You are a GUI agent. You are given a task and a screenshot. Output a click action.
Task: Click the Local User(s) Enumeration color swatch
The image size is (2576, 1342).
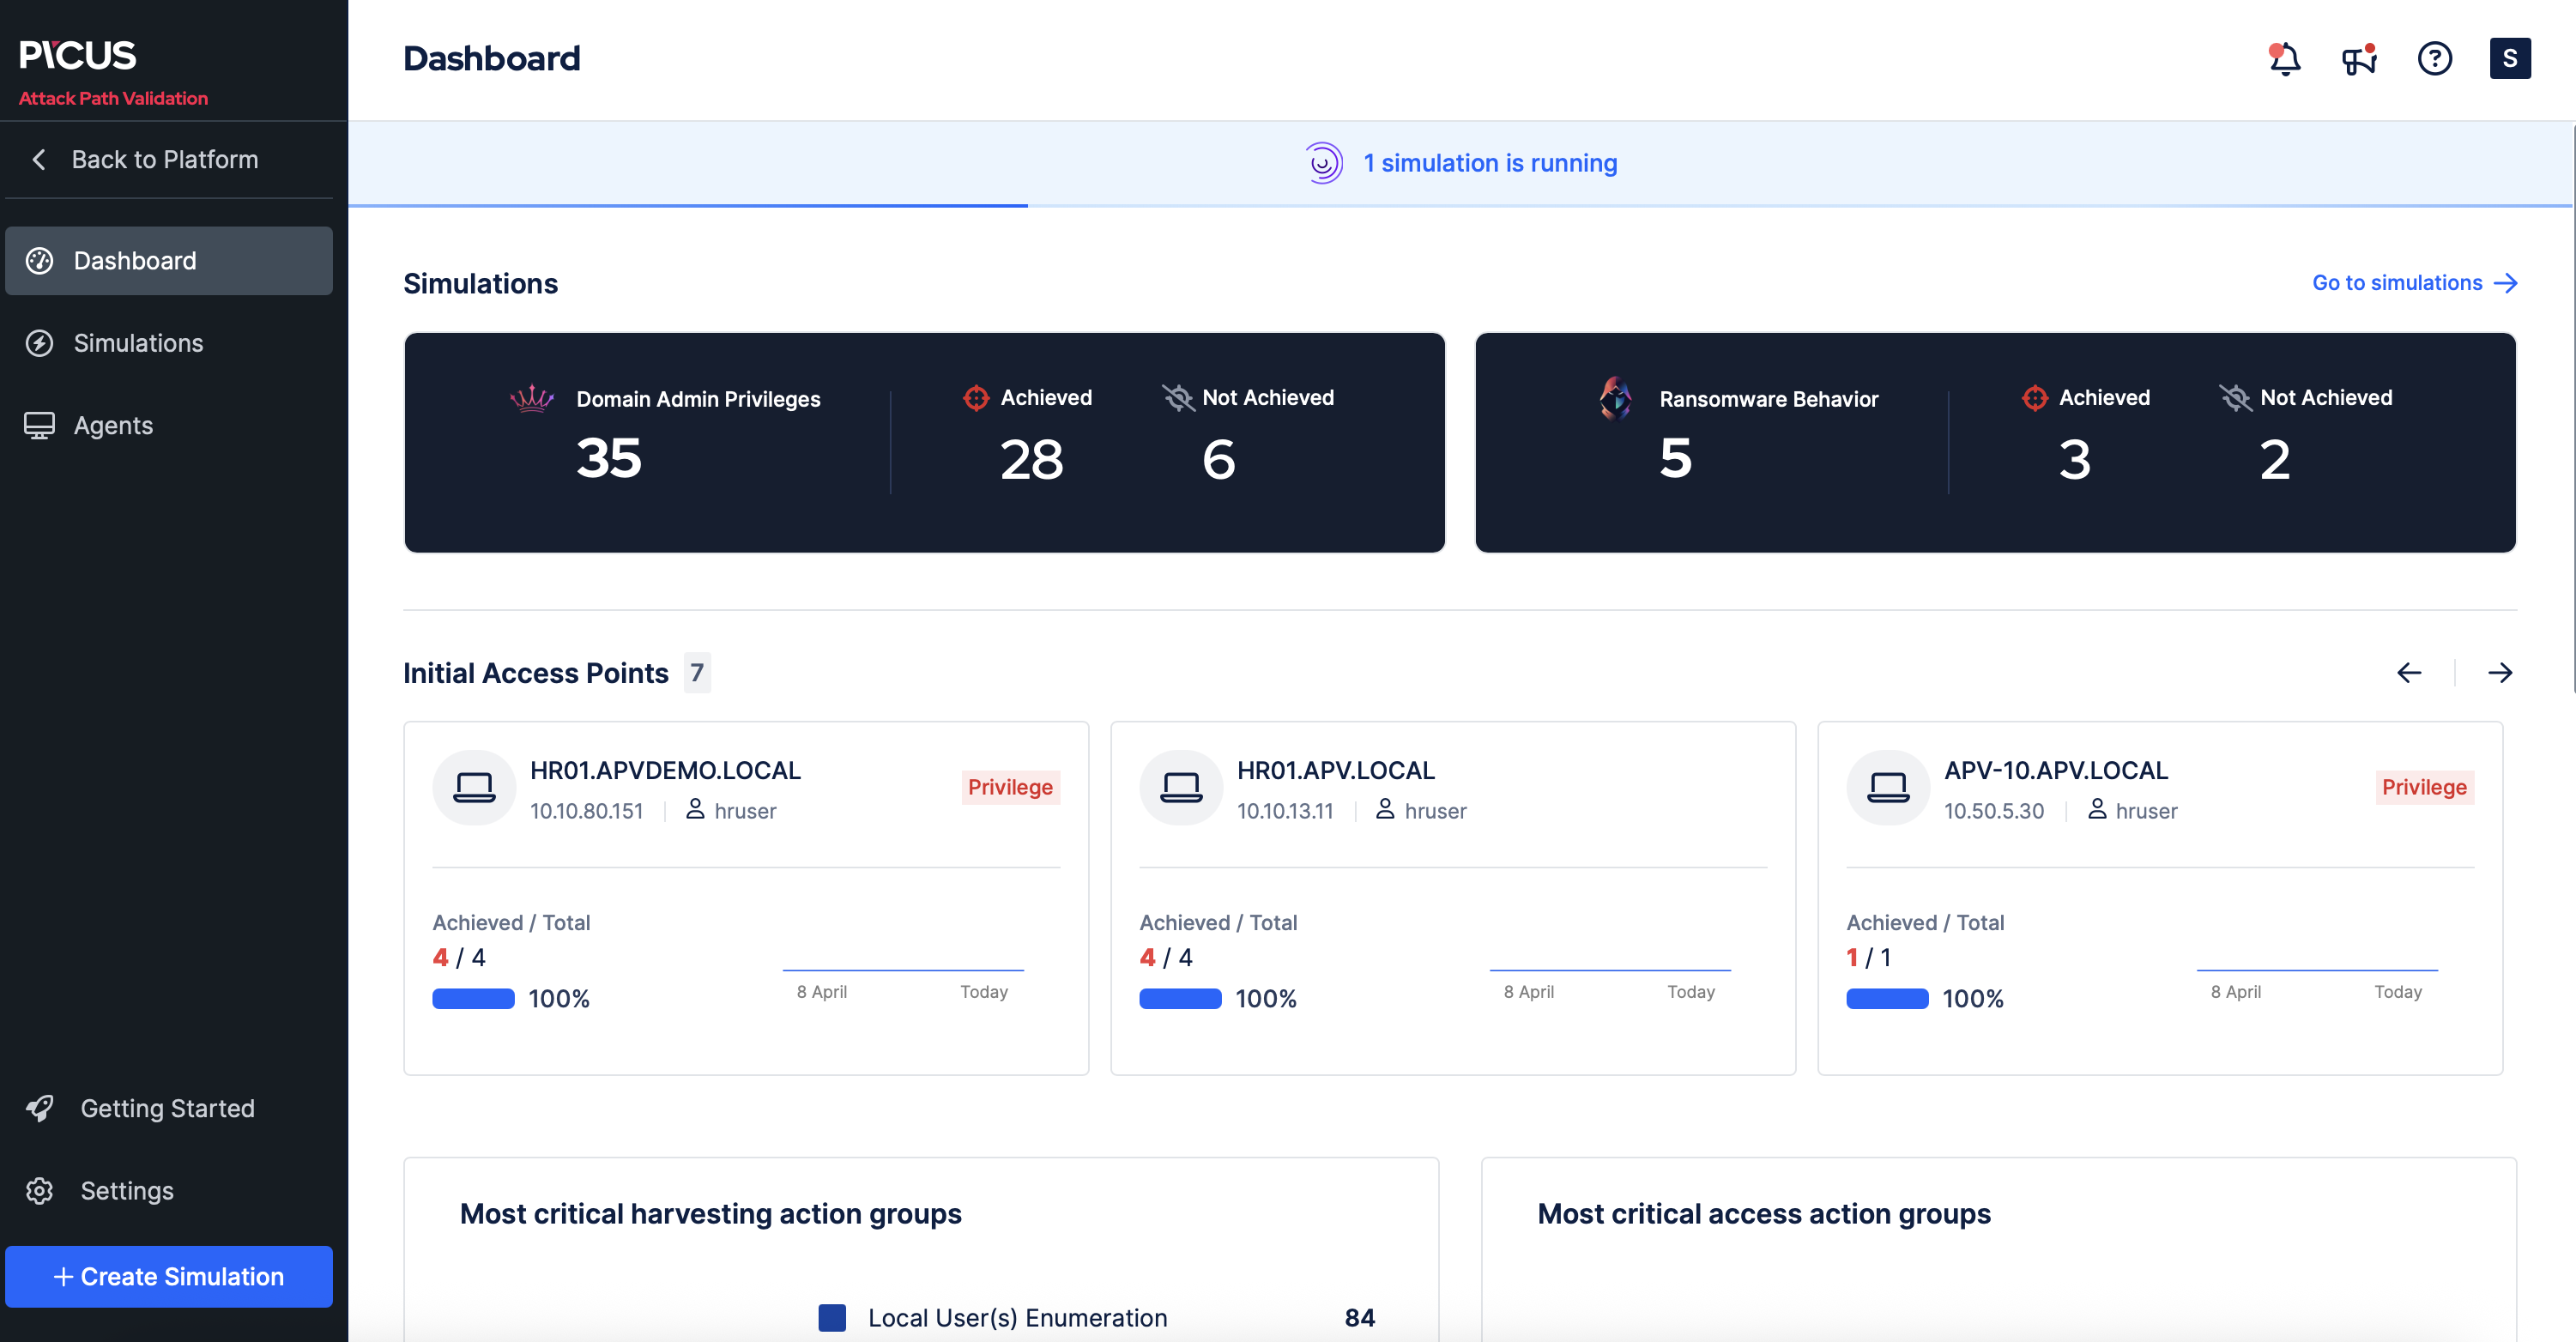(832, 1317)
